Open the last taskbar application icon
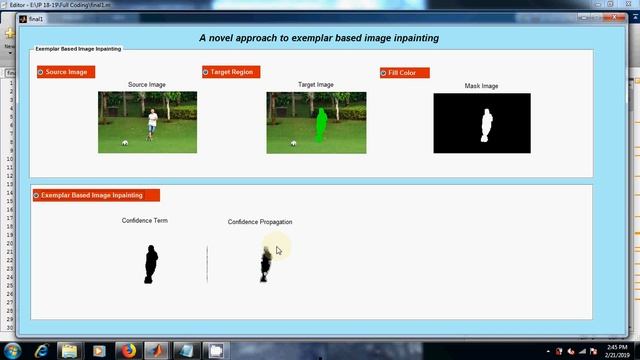Image resolution: width=640 pixels, height=360 pixels. pos(216,351)
